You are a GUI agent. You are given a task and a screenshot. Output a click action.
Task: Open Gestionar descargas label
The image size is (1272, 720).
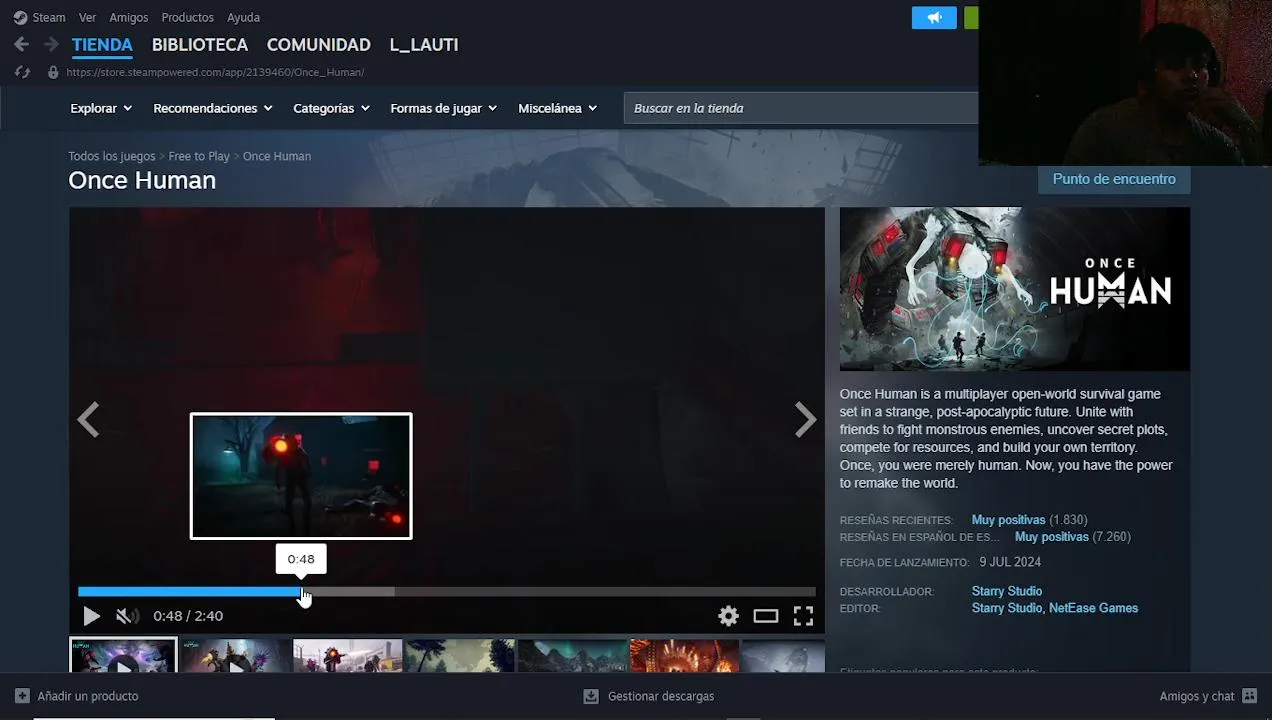pyautogui.click(x=661, y=696)
